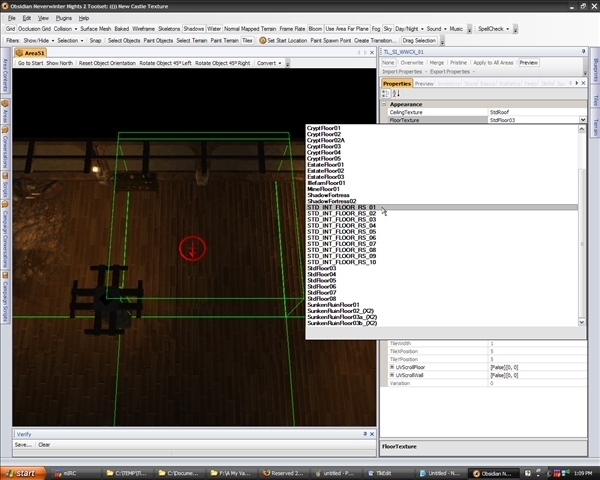Click the Start button on taskbar
Image resolution: width=600 pixels, height=480 pixels.
tap(21, 472)
